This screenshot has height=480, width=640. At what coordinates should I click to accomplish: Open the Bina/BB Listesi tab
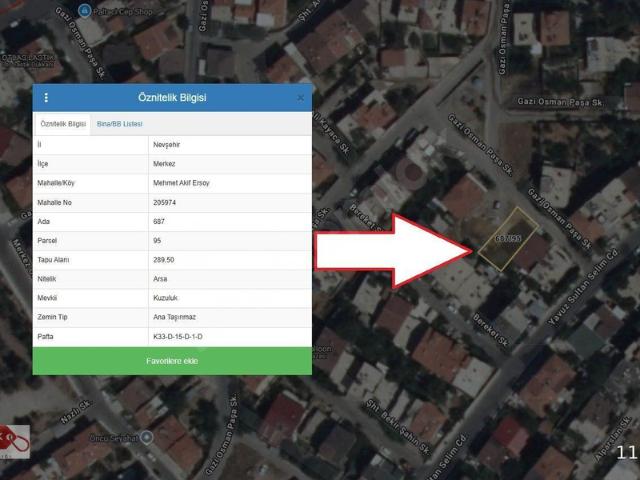(120, 124)
